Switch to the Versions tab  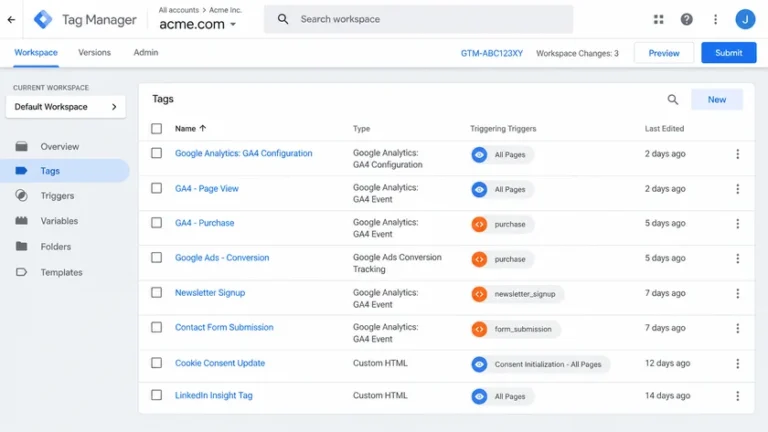(x=95, y=52)
